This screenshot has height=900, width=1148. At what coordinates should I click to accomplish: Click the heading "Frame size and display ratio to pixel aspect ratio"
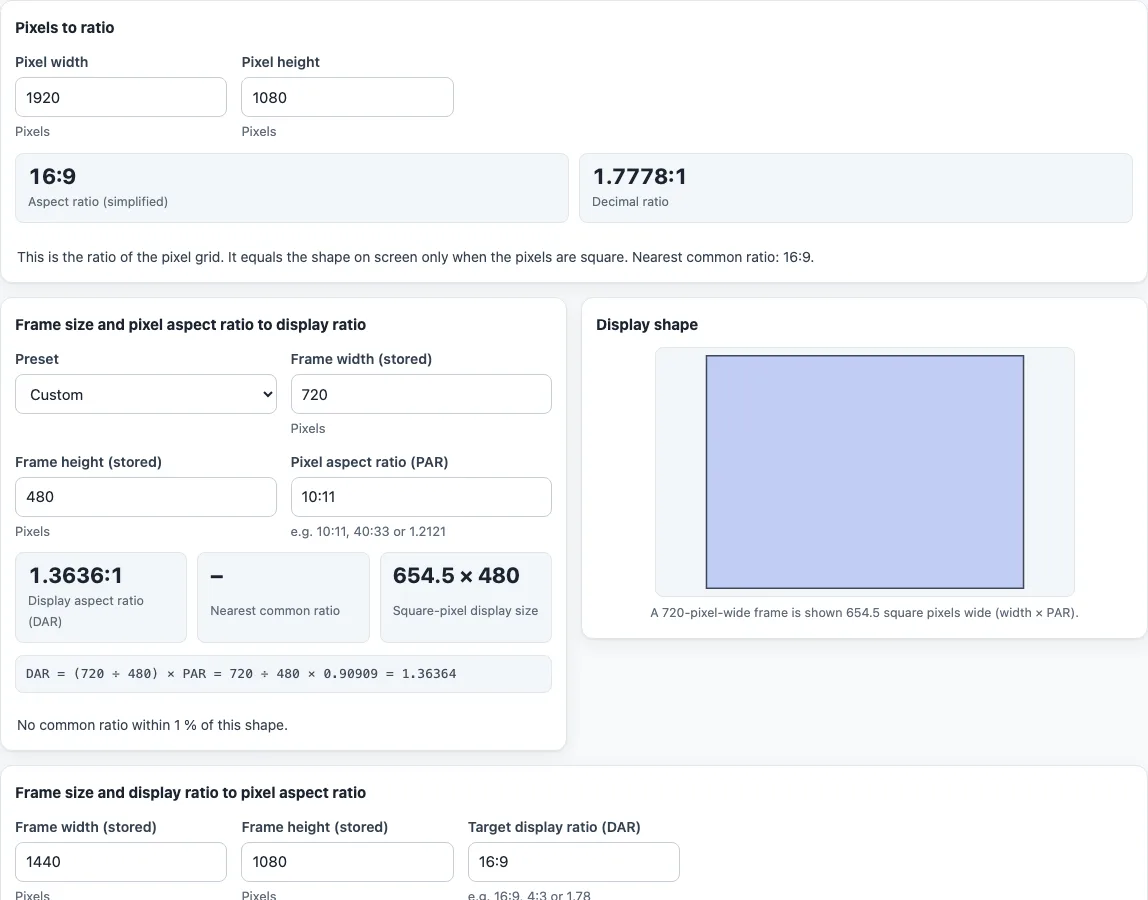pos(190,792)
